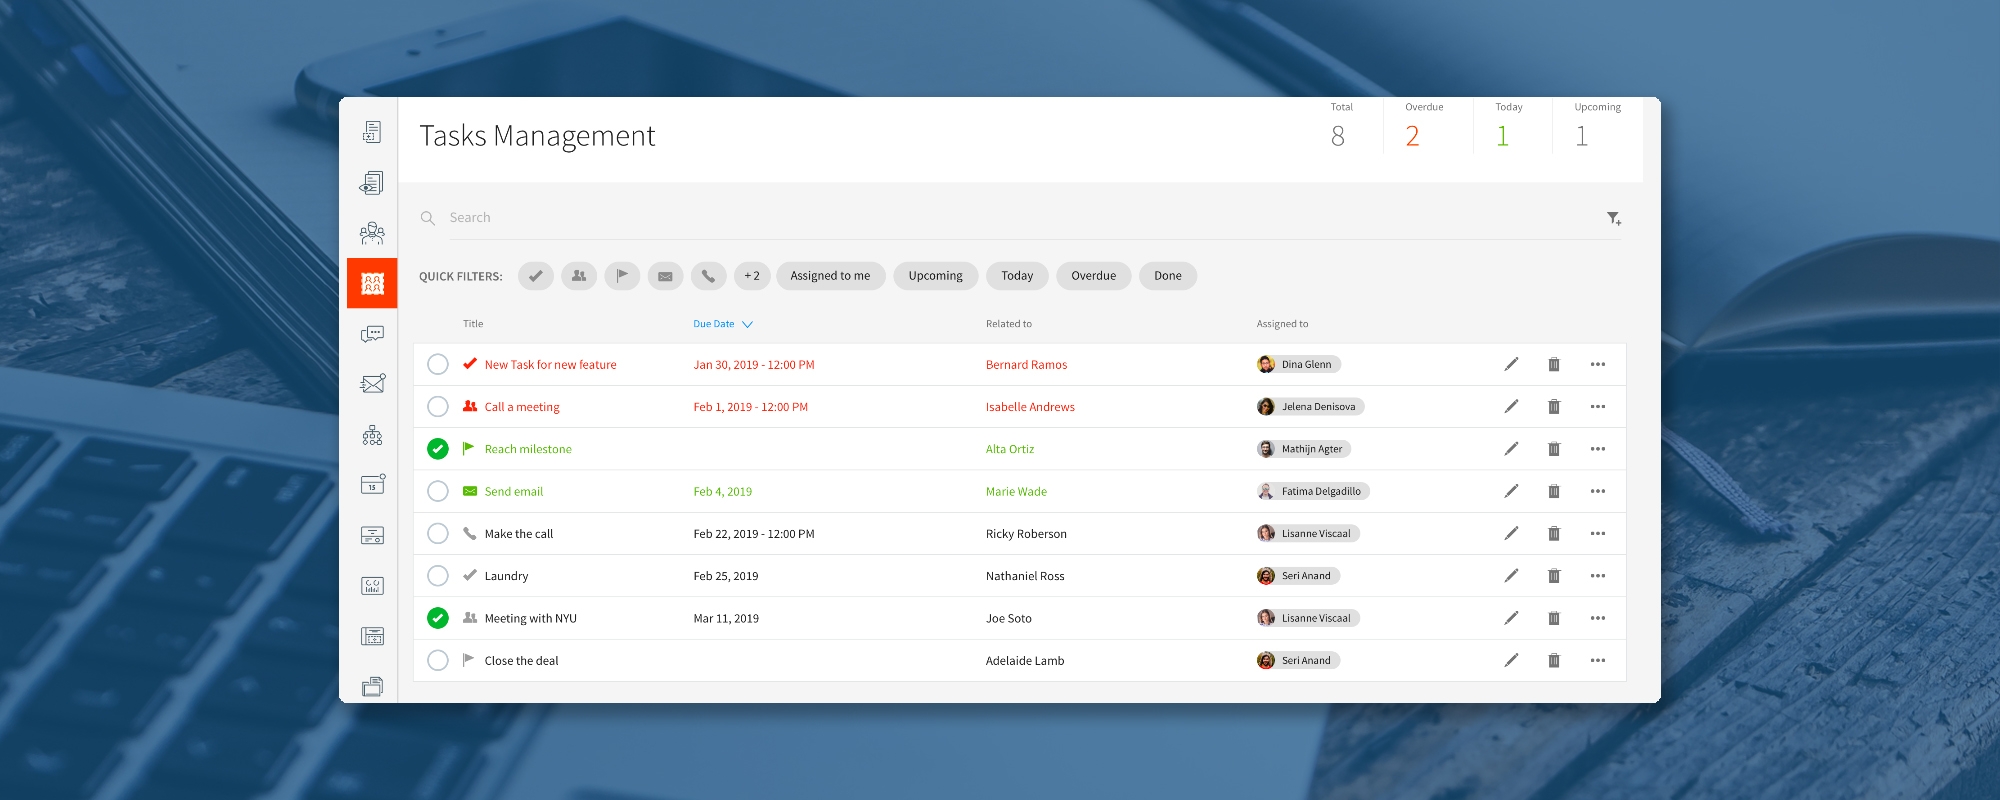
Task: Open the mail envelope sidebar icon
Action: click(372, 384)
